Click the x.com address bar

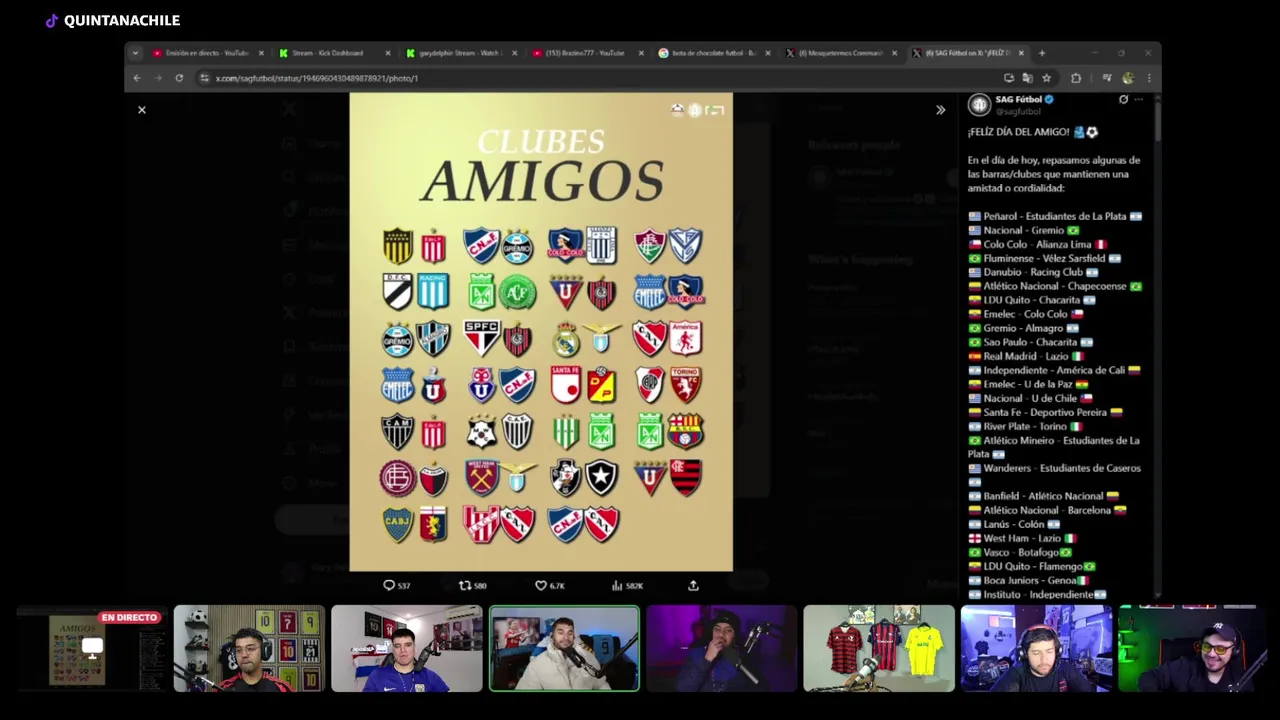click(x=600, y=78)
